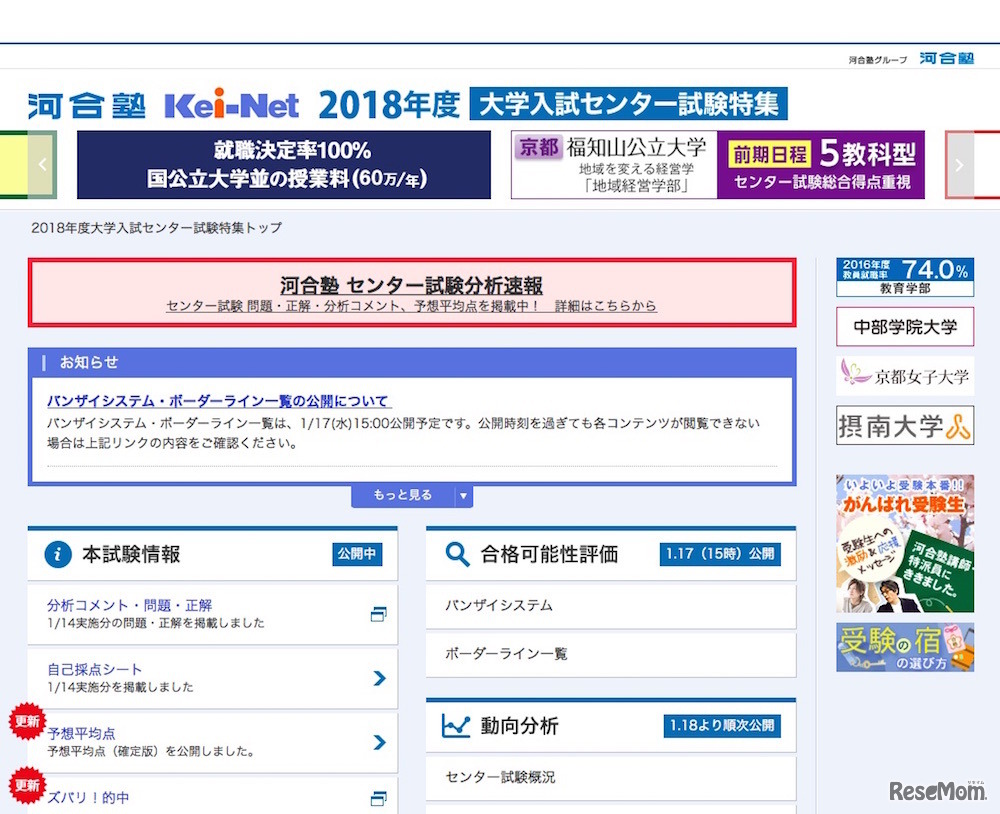Click the new-window icon on the 分析コメント row
The height and width of the screenshot is (814, 1000).
pos(378,614)
